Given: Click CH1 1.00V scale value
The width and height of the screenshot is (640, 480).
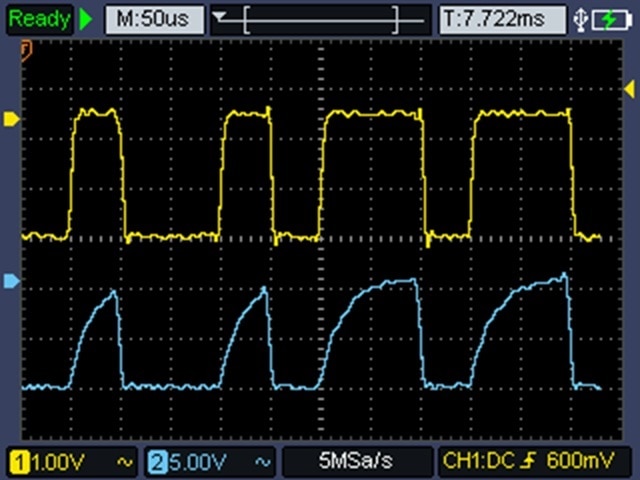Looking at the screenshot, I should click(x=58, y=462).
